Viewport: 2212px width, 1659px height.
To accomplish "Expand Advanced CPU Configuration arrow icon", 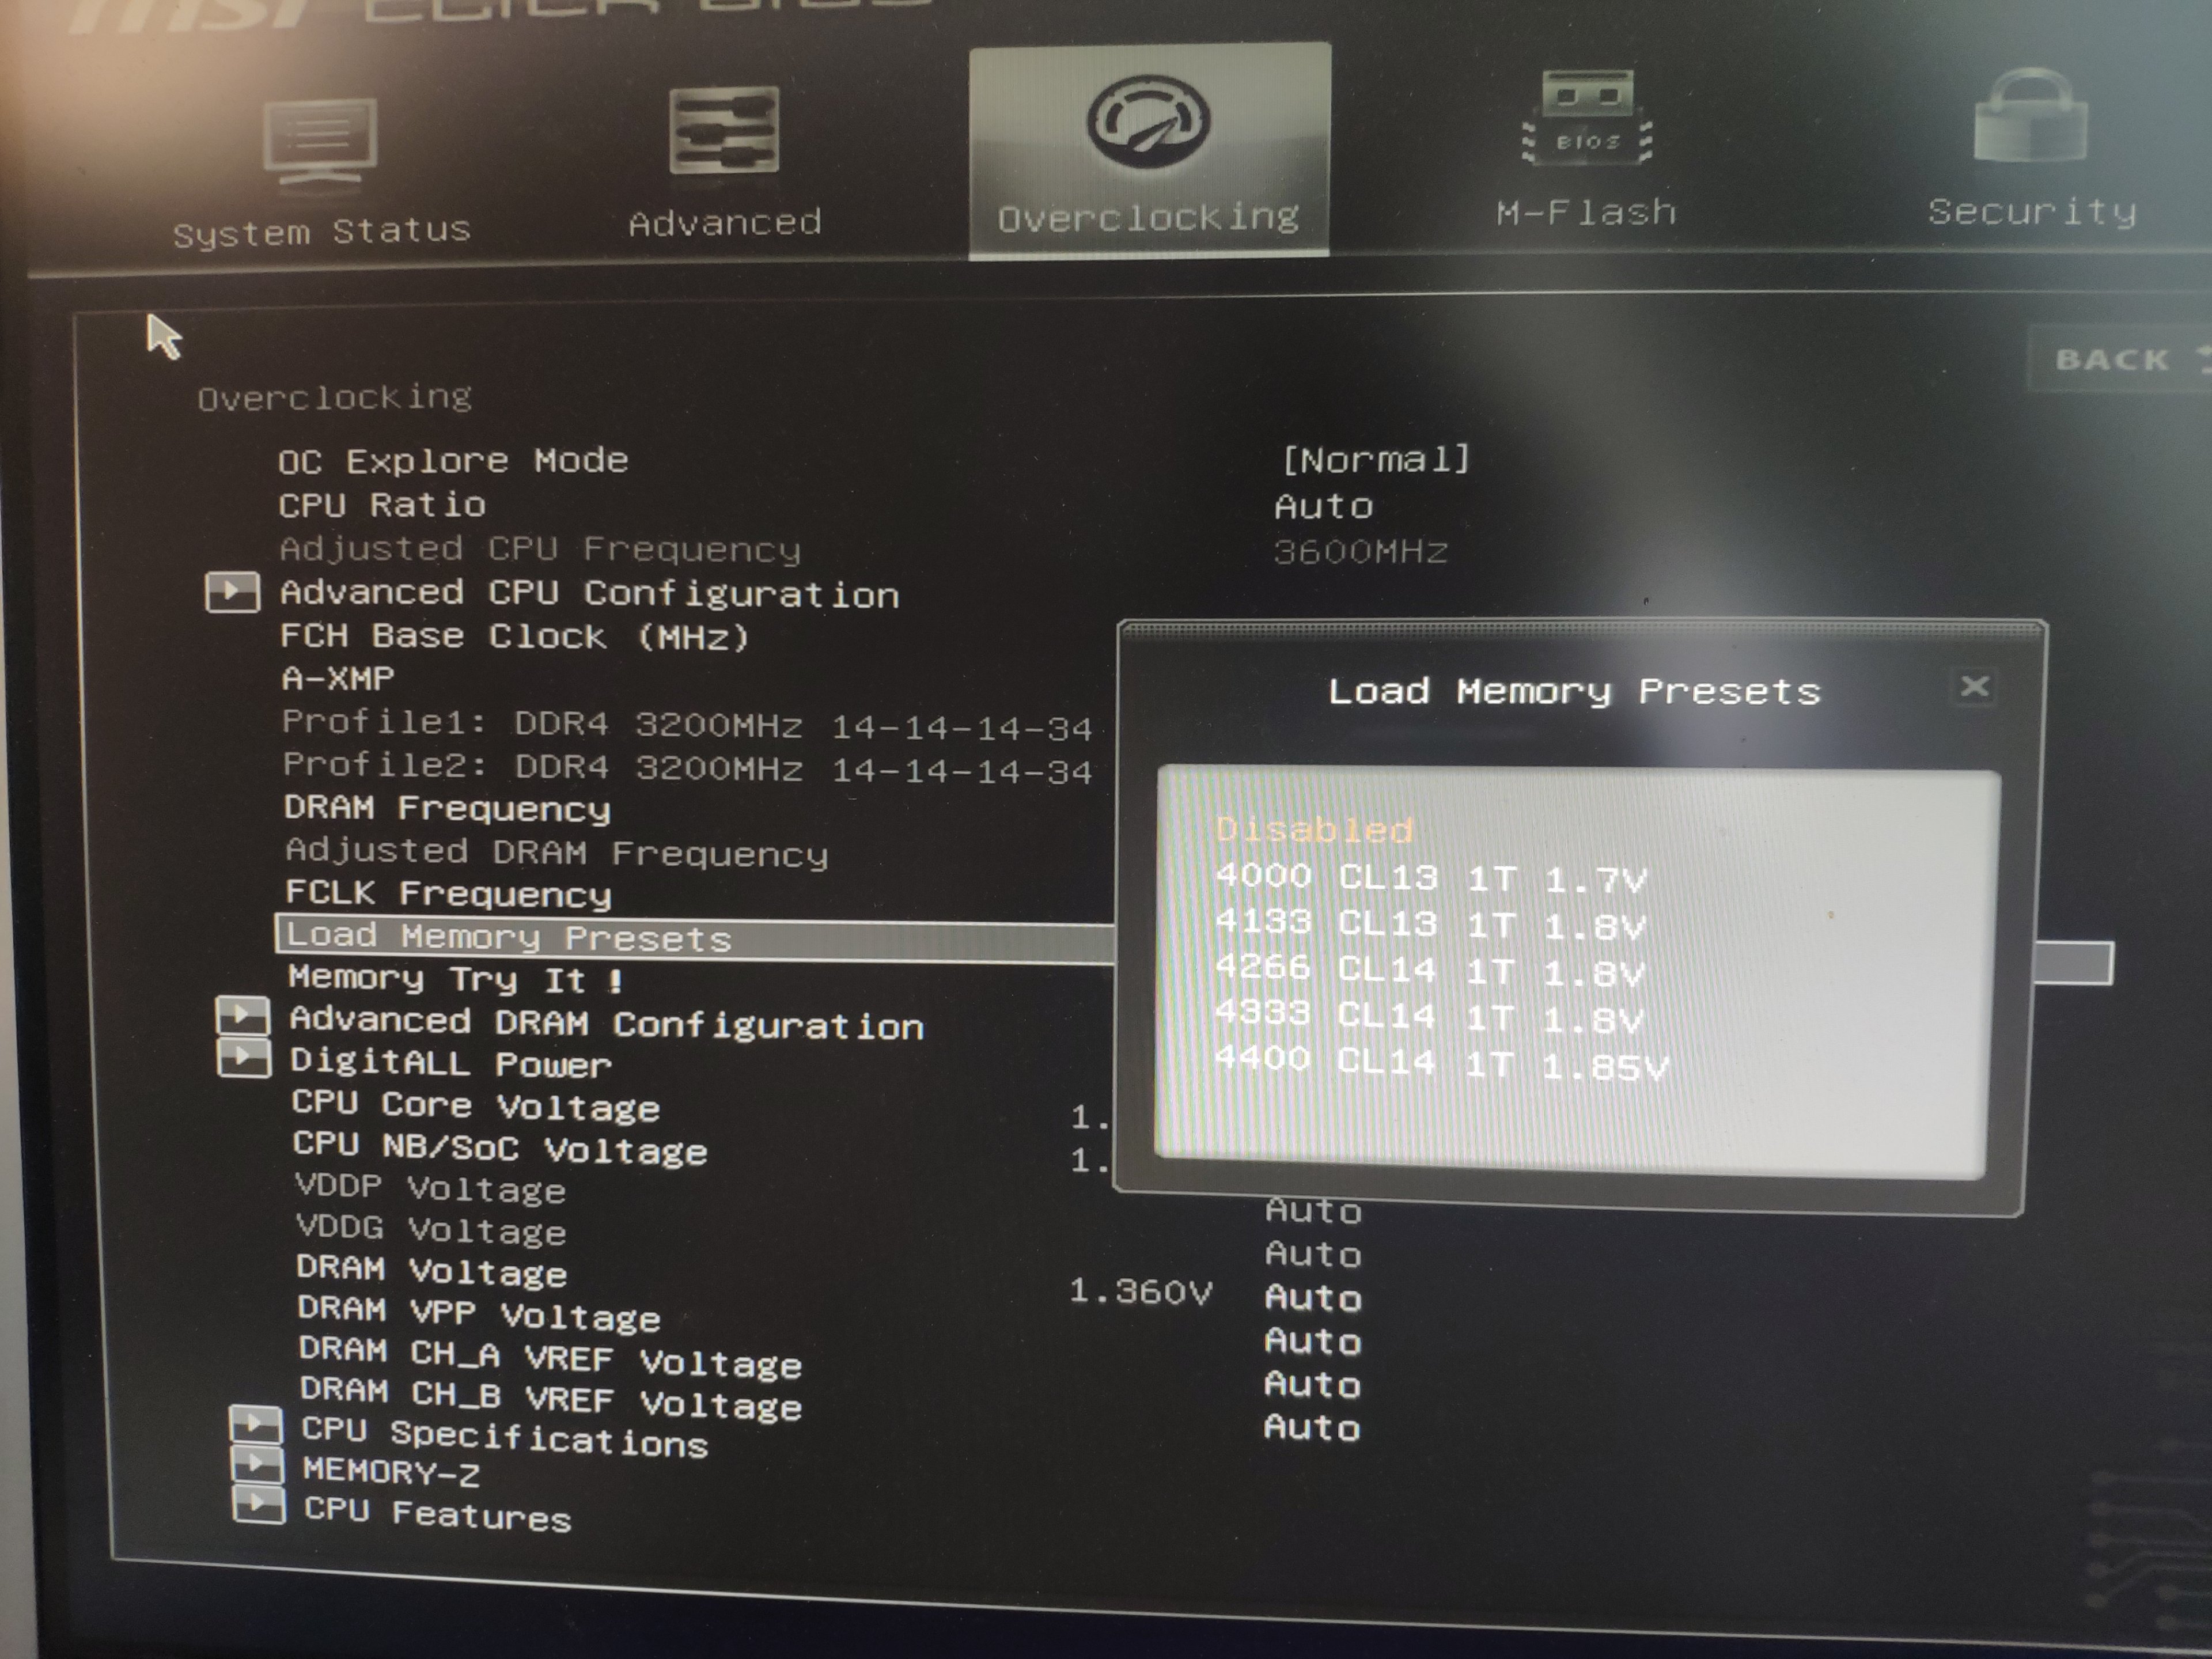I will (232, 592).
